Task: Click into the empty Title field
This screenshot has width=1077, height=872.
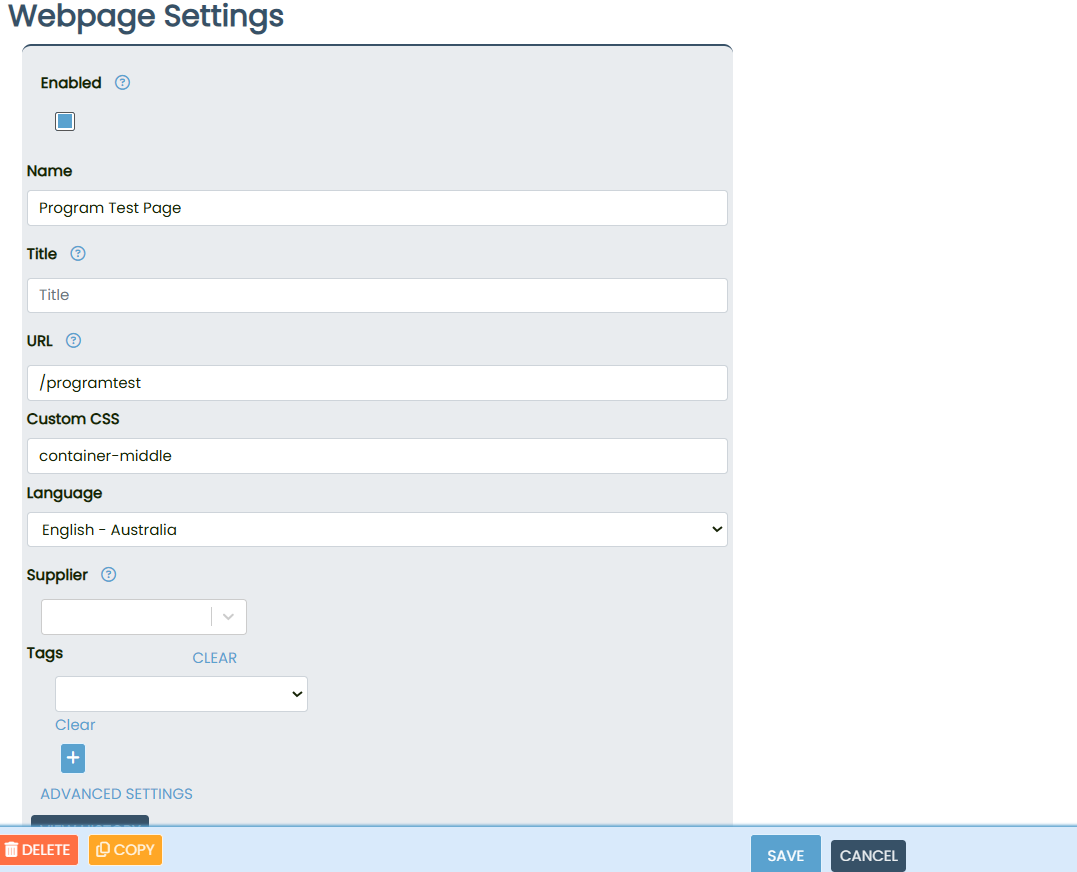Action: point(377,295)
